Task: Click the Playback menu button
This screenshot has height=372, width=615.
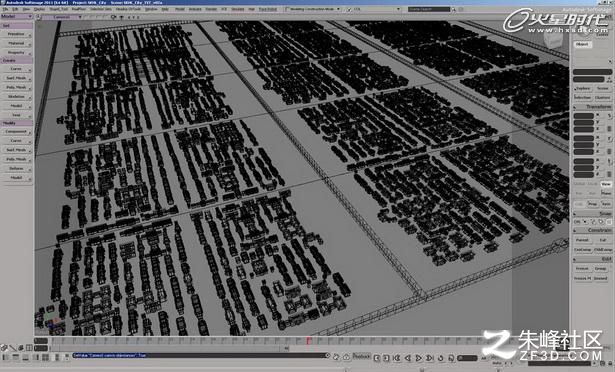Action: (x=361, y=357)
